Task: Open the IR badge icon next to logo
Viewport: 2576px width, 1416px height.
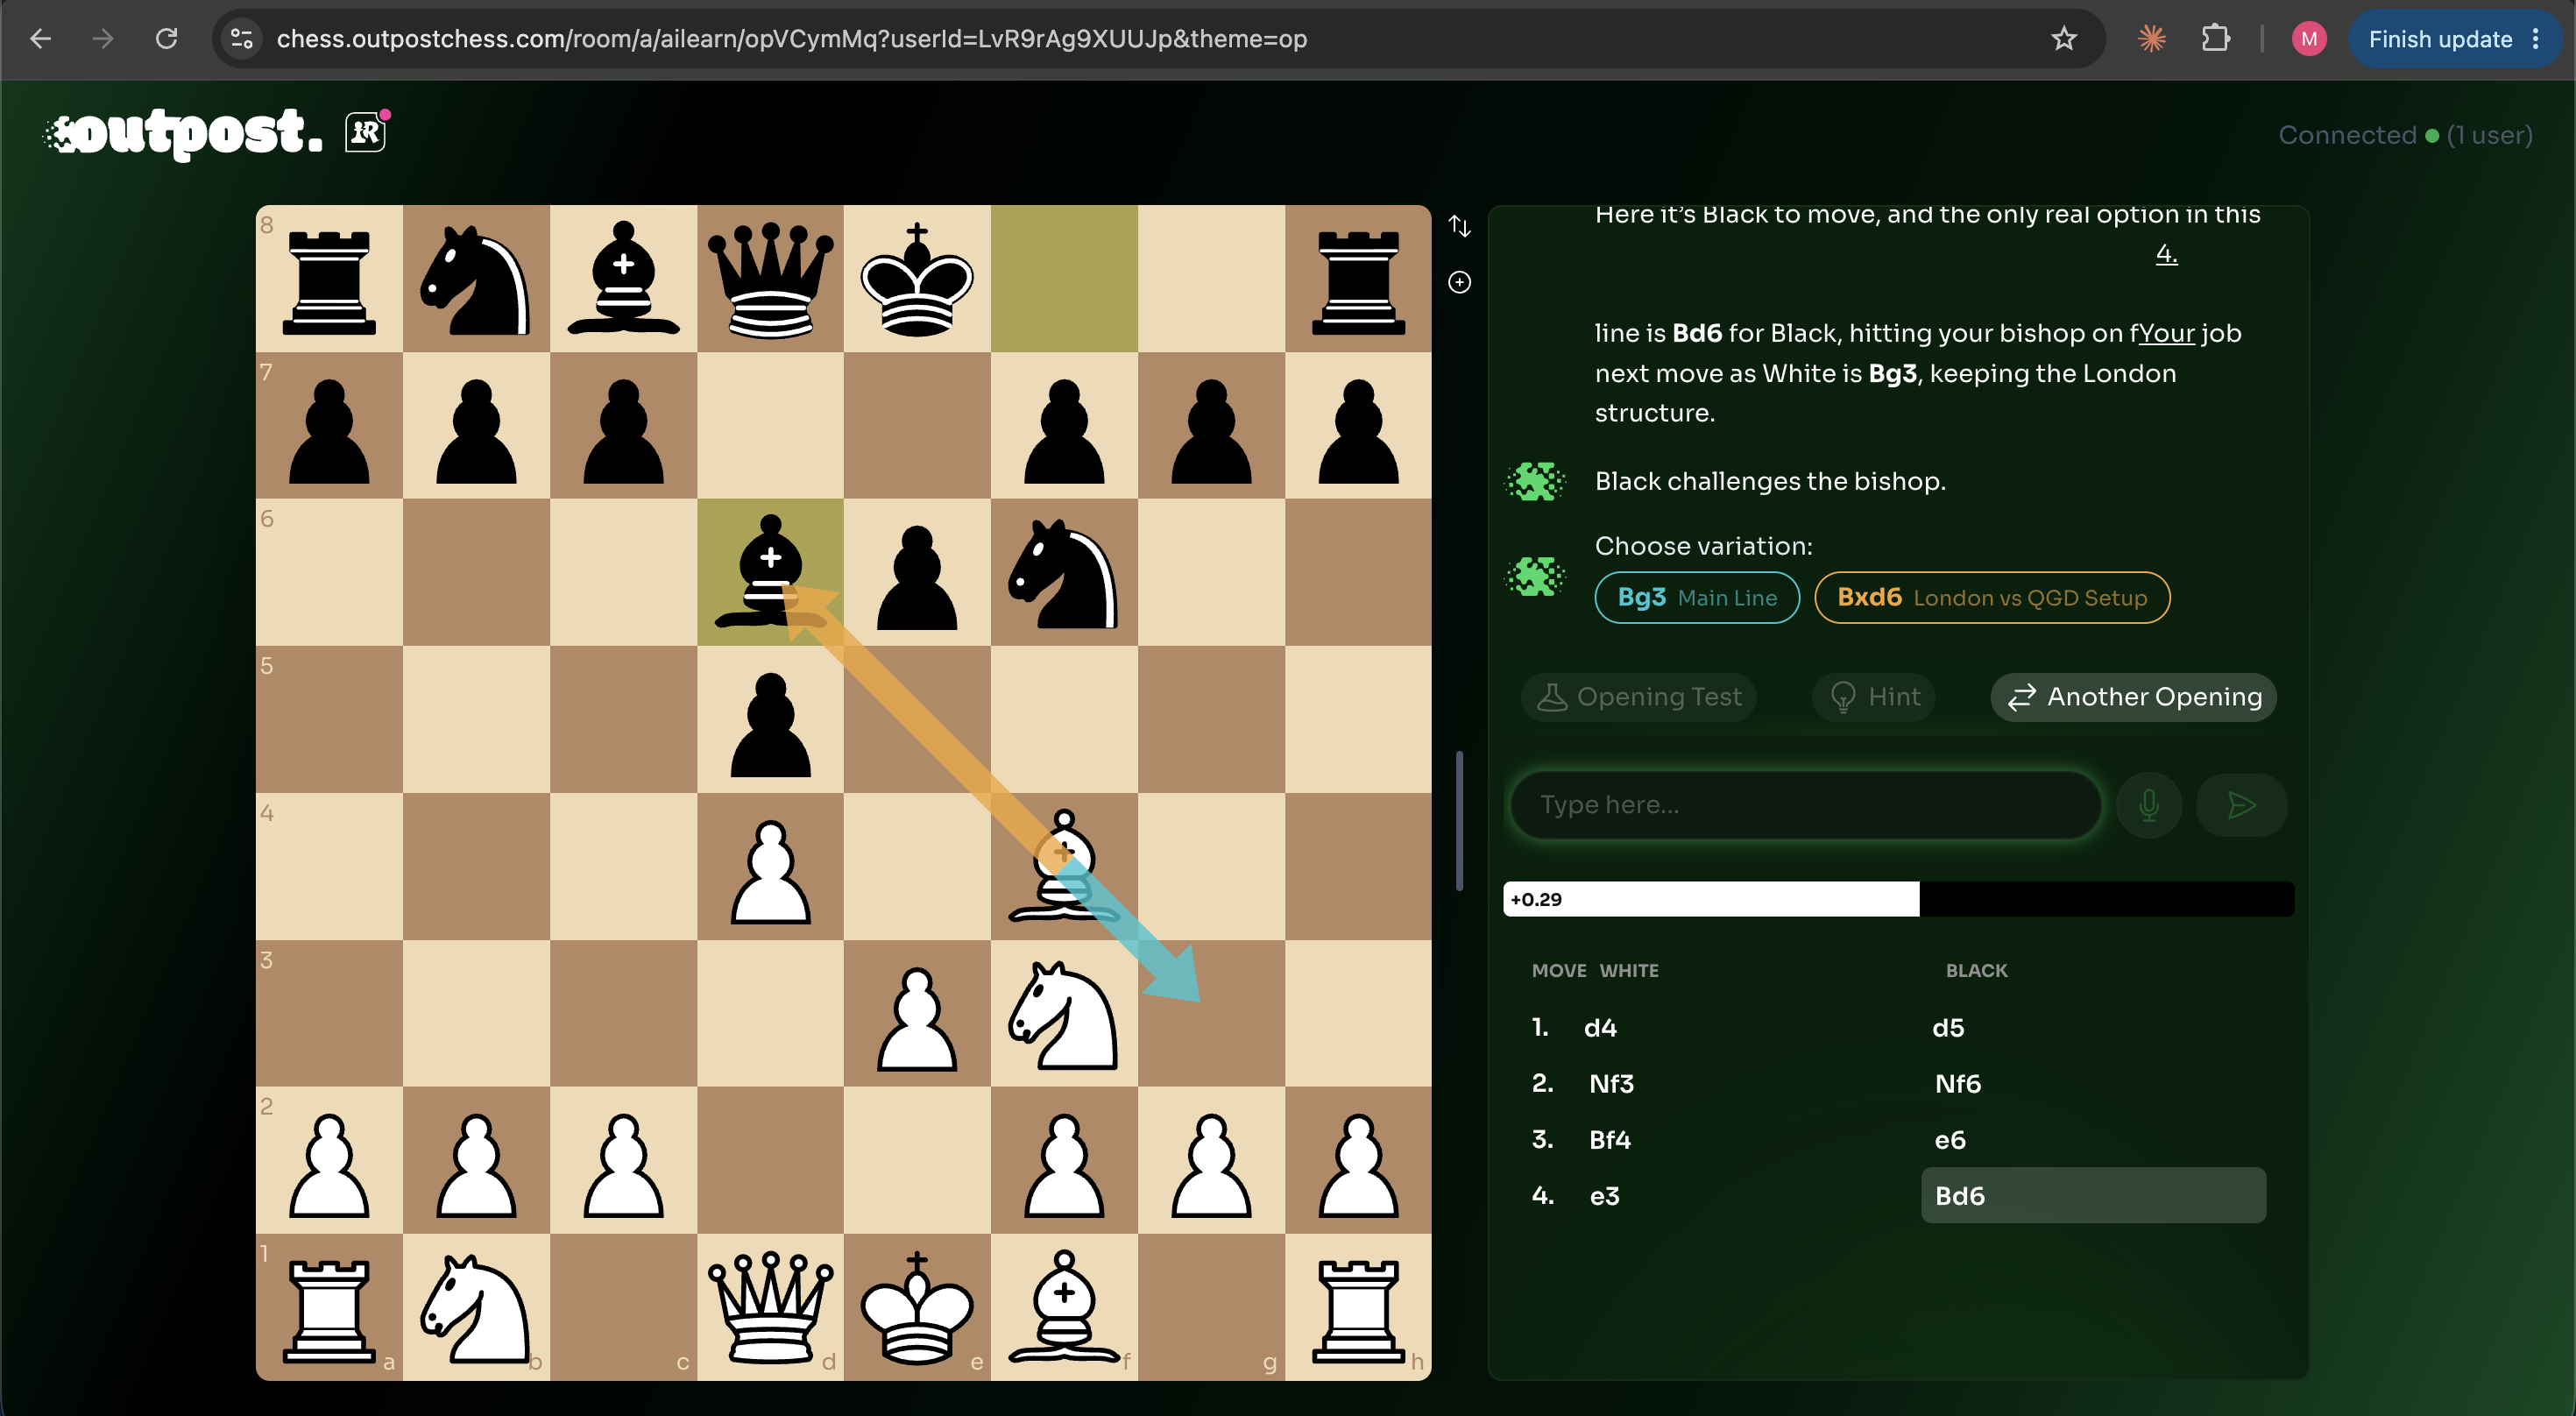Action: point(366,131)
